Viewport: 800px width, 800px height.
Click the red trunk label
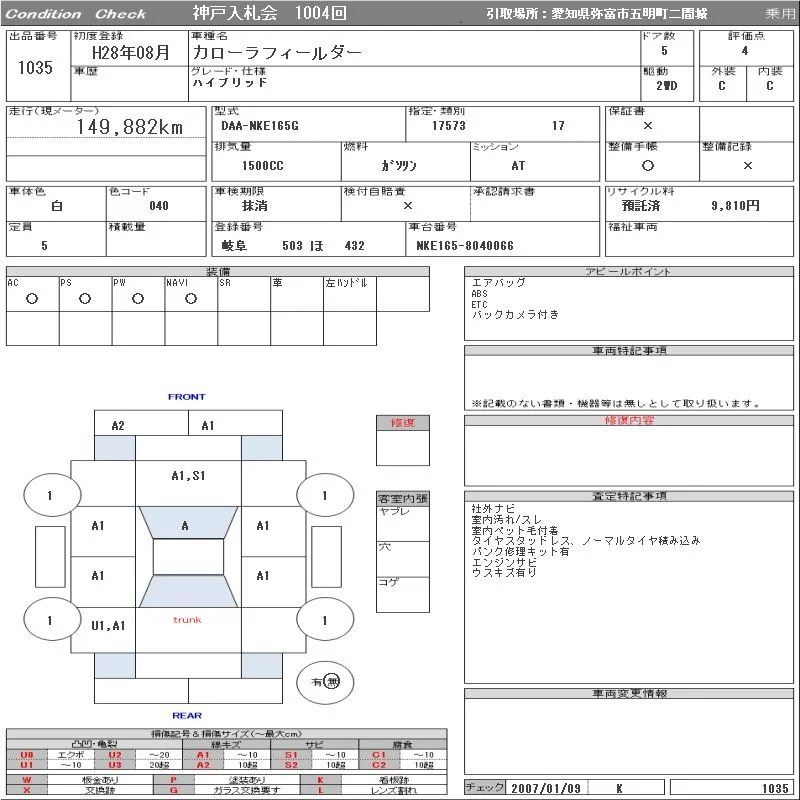(187, 620)
